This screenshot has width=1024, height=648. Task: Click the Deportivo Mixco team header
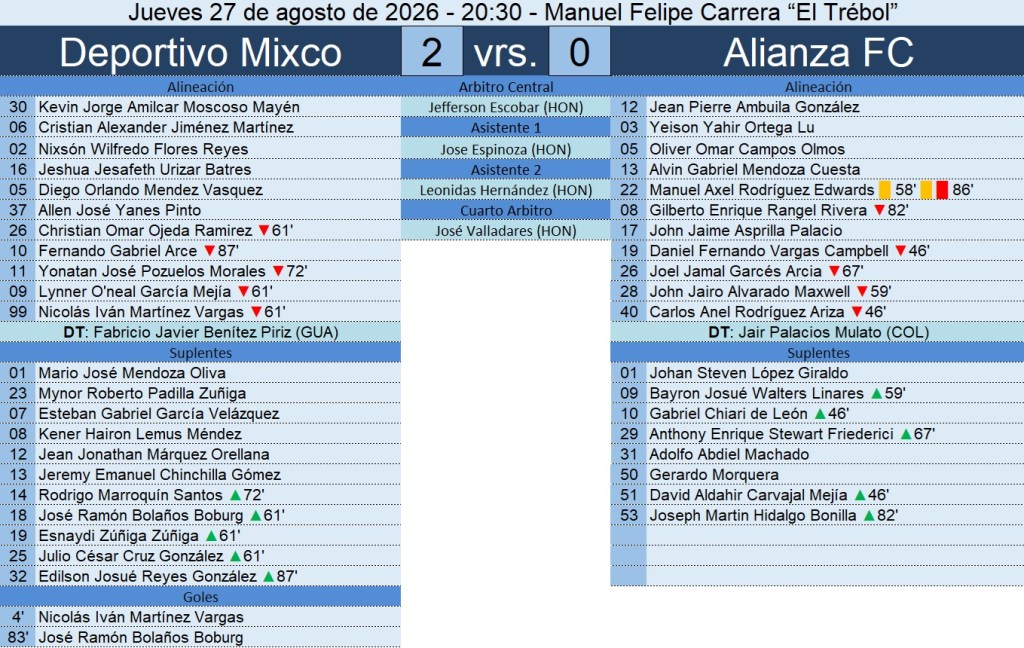coord(200,52)
